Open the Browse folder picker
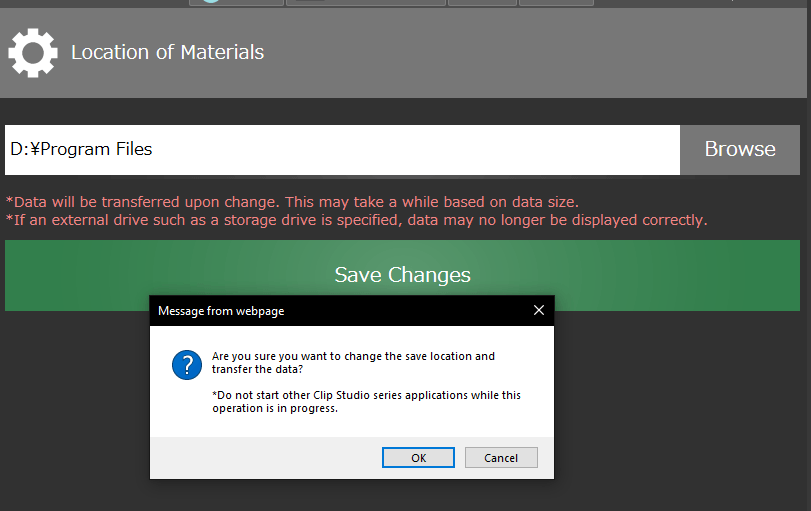 pos(740,149)
